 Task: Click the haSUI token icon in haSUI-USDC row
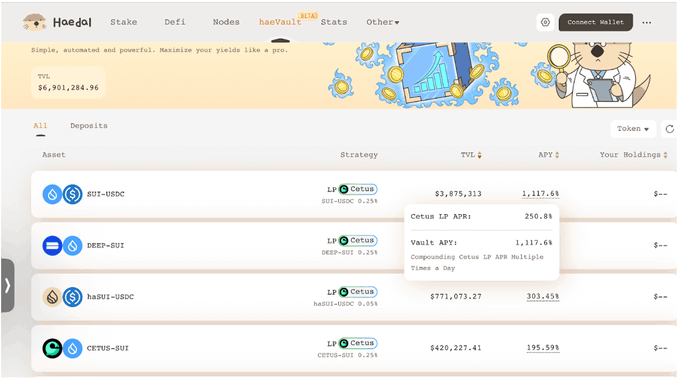click(x=52, y=297)
